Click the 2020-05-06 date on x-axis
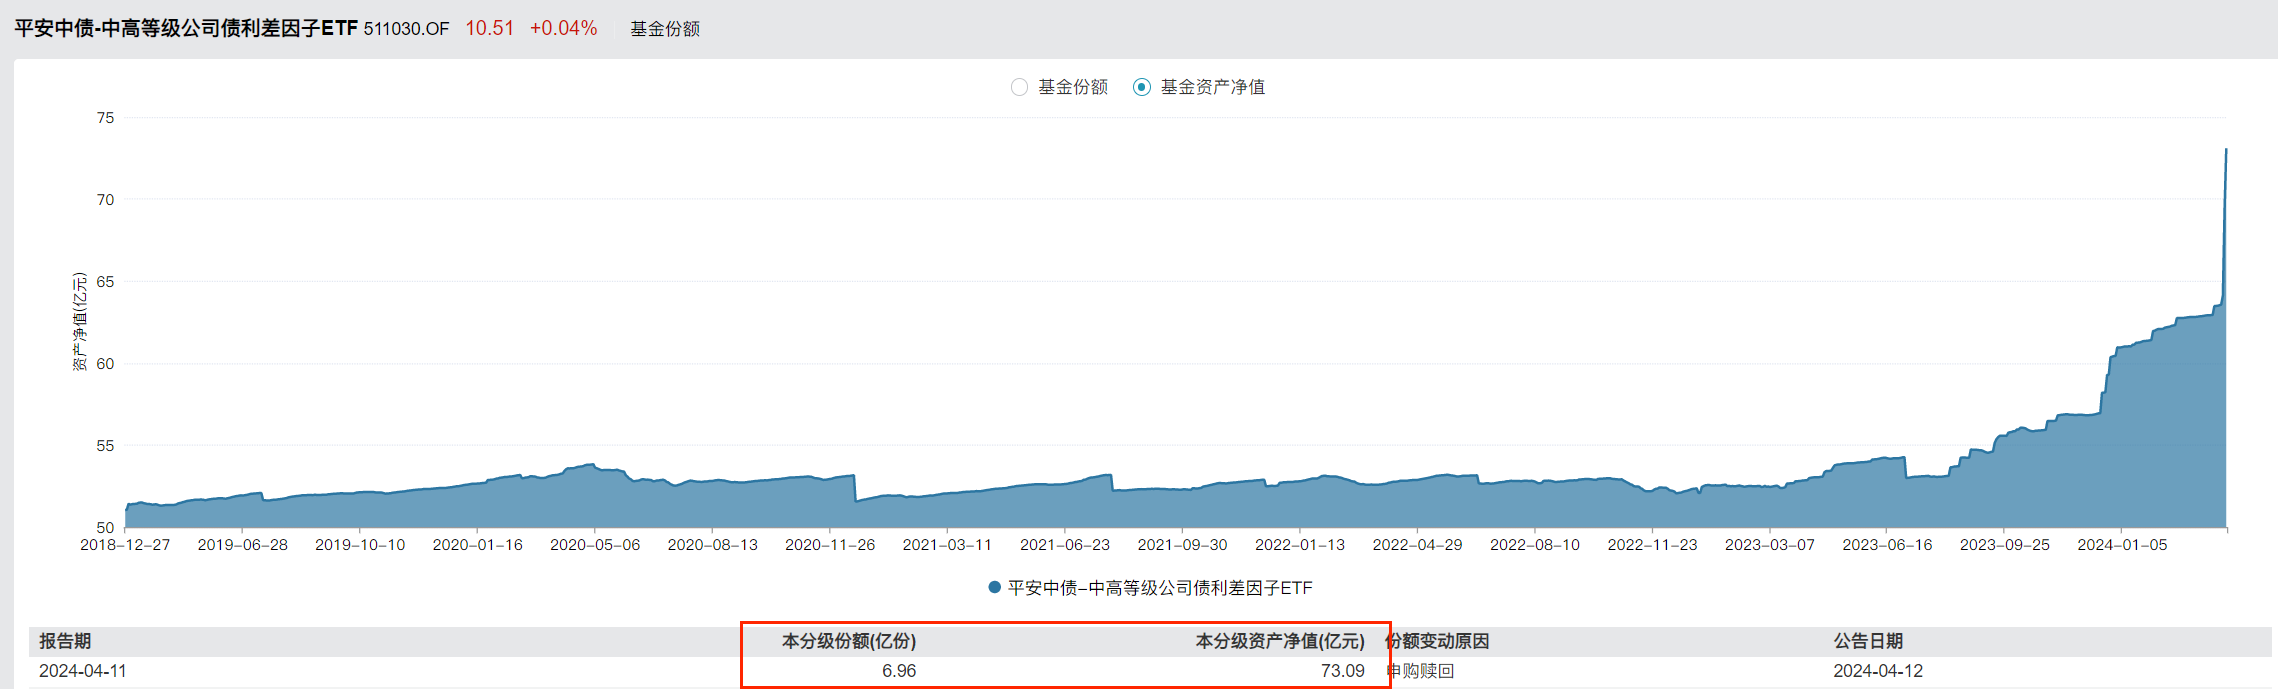2278x689 pixels. coord(595,545)
